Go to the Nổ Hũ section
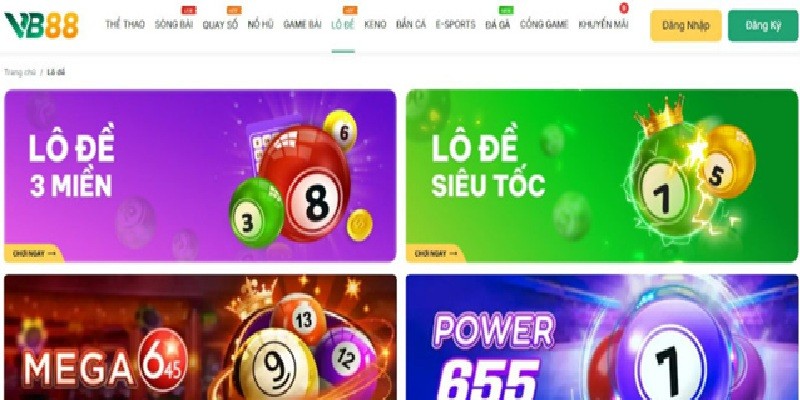This screenshot has height=400, width=800. click(x=261, y=24)
